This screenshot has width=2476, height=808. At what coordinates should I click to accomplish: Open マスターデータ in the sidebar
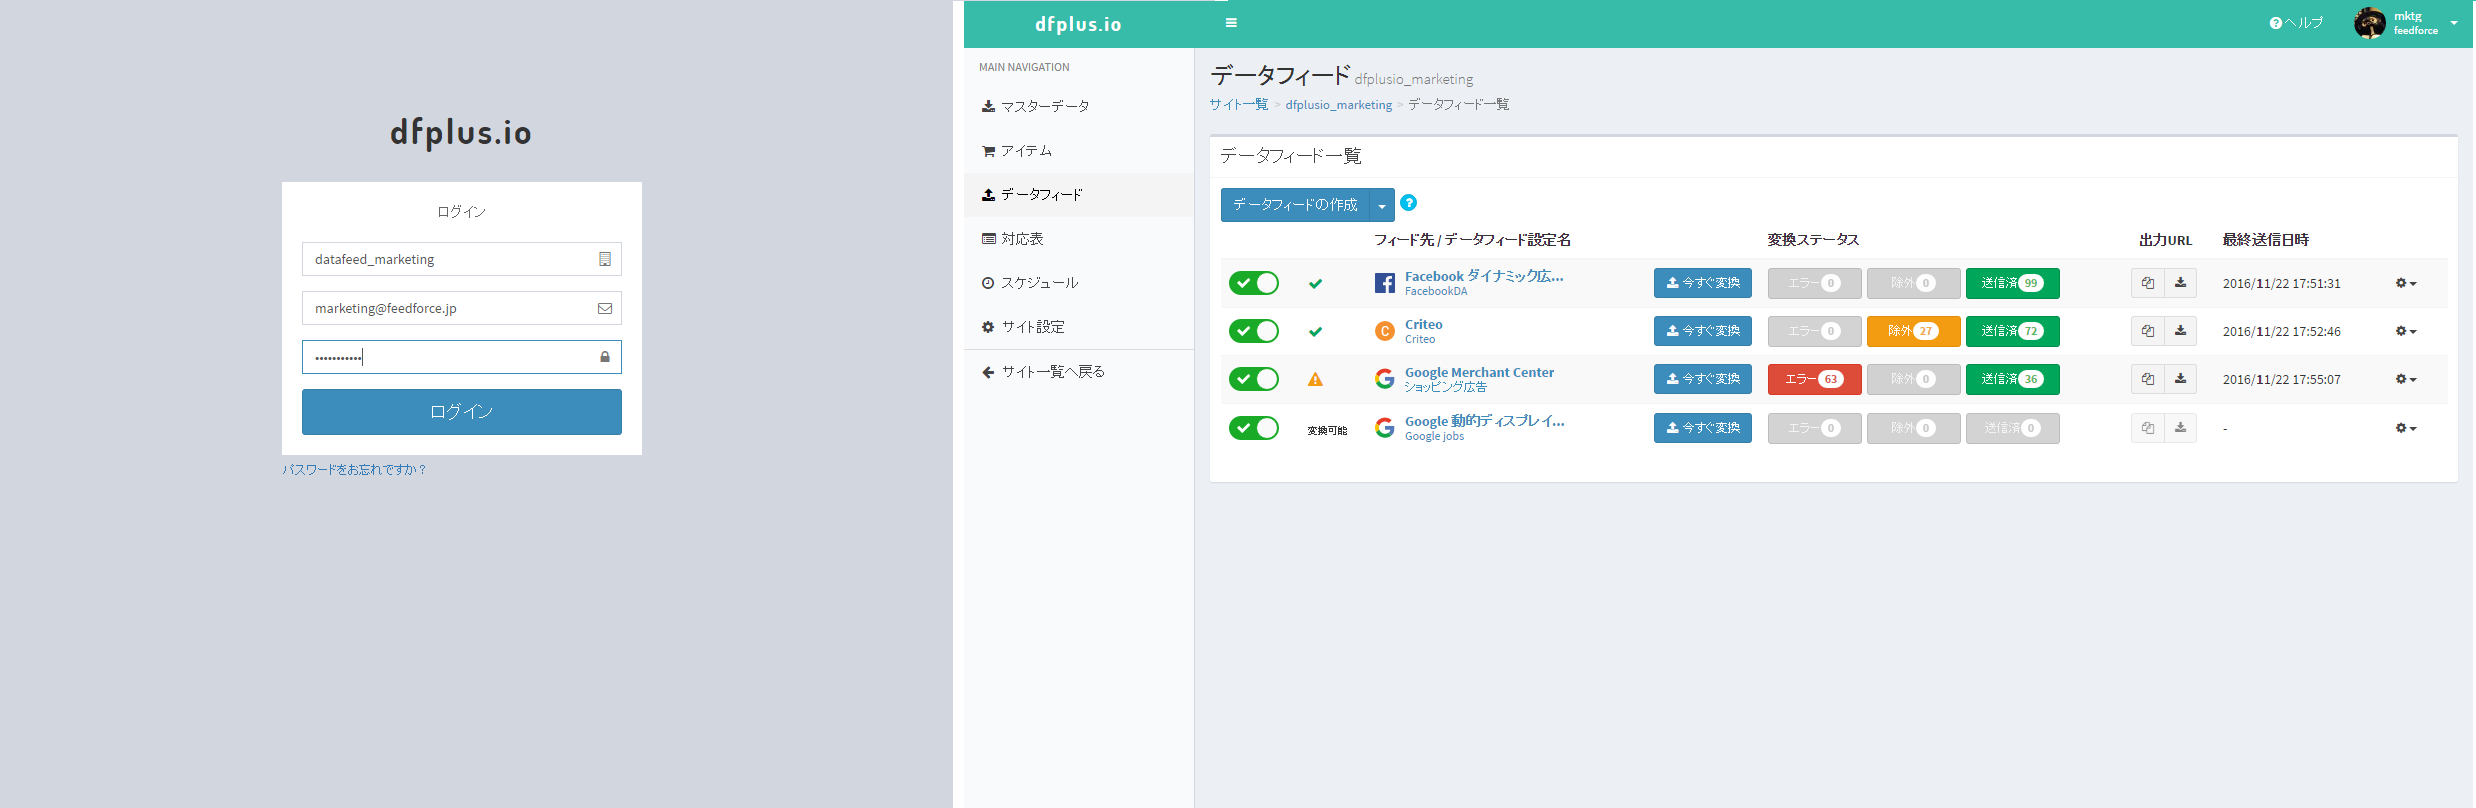[x=1044, y=106]
